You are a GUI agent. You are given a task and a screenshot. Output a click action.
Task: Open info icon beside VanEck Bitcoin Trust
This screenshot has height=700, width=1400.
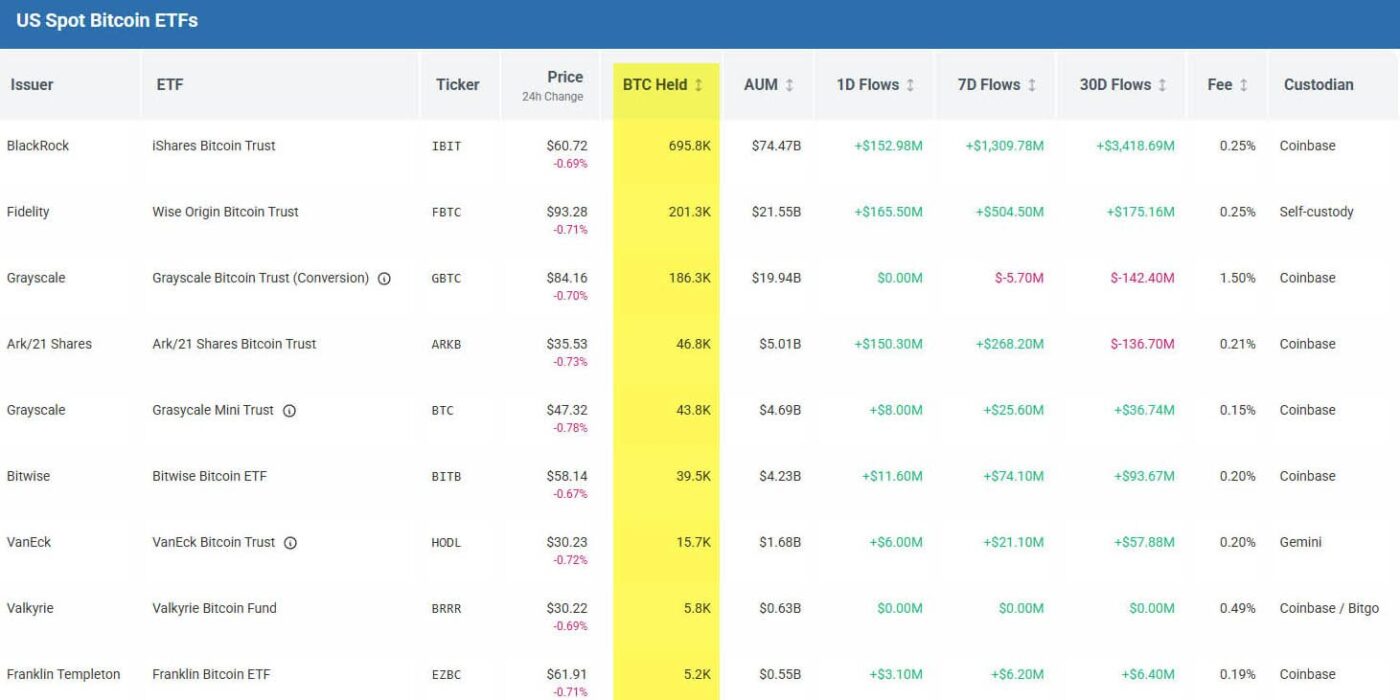290,543
